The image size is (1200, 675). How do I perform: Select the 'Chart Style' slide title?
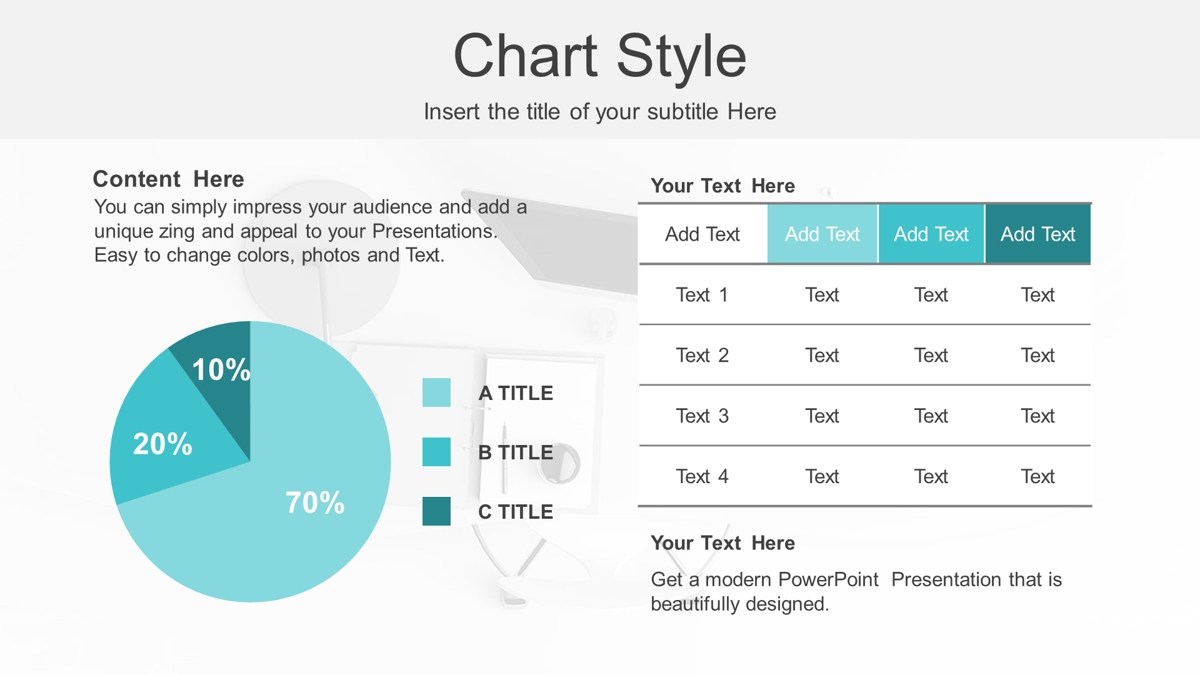coord(600,56)
